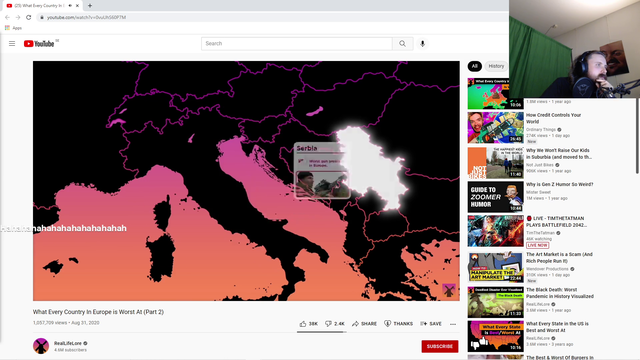Open Why We Won't Raise Our Kids title
Image resolution: width=640 pixels, height=360 pixels.
click(558, 153)
